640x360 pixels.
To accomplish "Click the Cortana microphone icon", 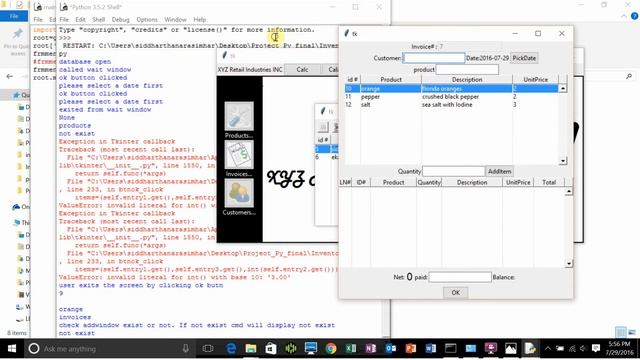I will click(x=186, y=349).
